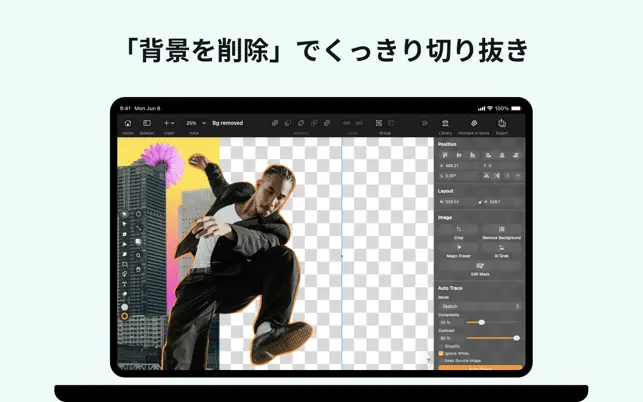
Task: Select the Text tool
Action: 125,284
